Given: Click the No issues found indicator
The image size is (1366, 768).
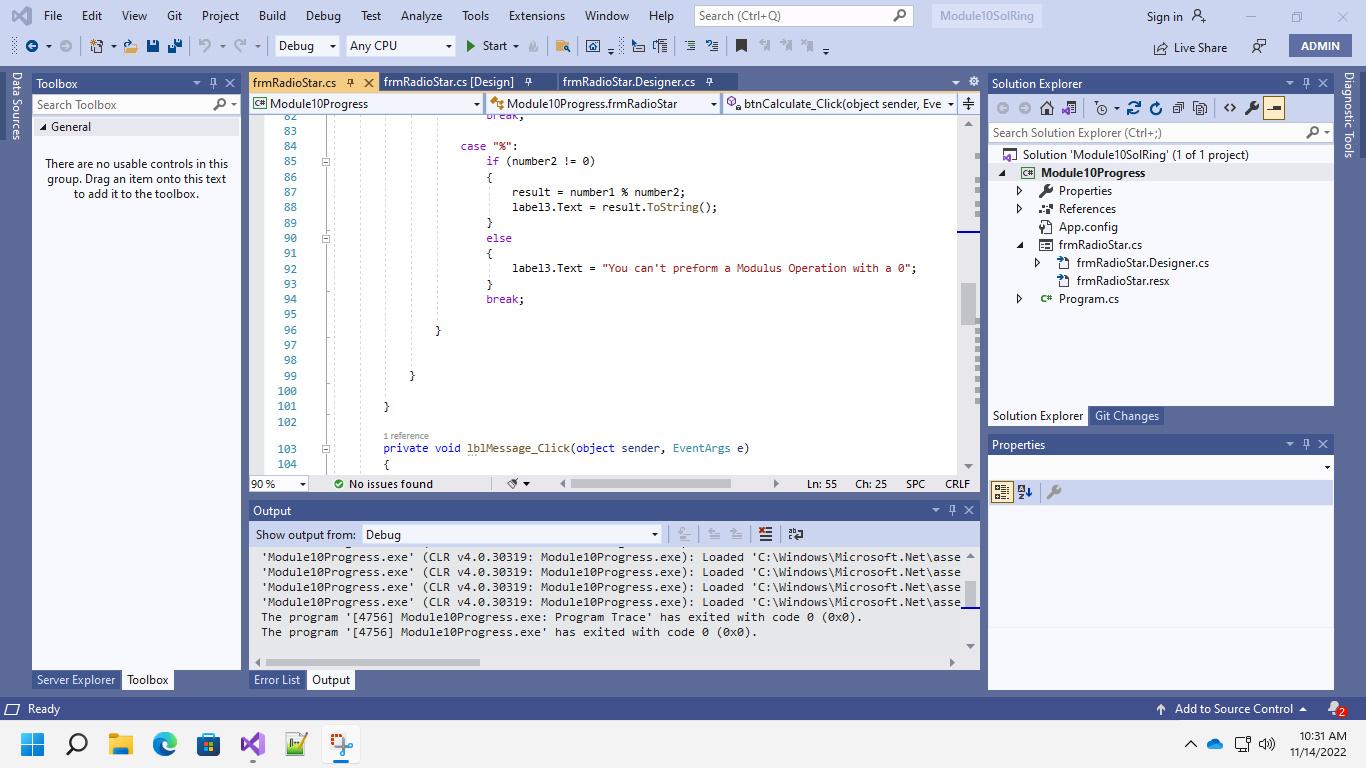Looking at the screenshot, I should pyautogui.click(x=382, y=484).
